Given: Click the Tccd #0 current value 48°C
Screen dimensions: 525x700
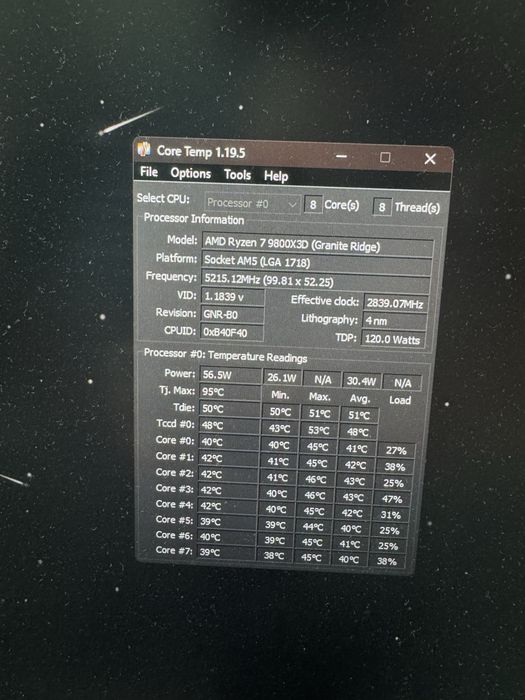Looking at the screenshot, I should coord(229,425).
